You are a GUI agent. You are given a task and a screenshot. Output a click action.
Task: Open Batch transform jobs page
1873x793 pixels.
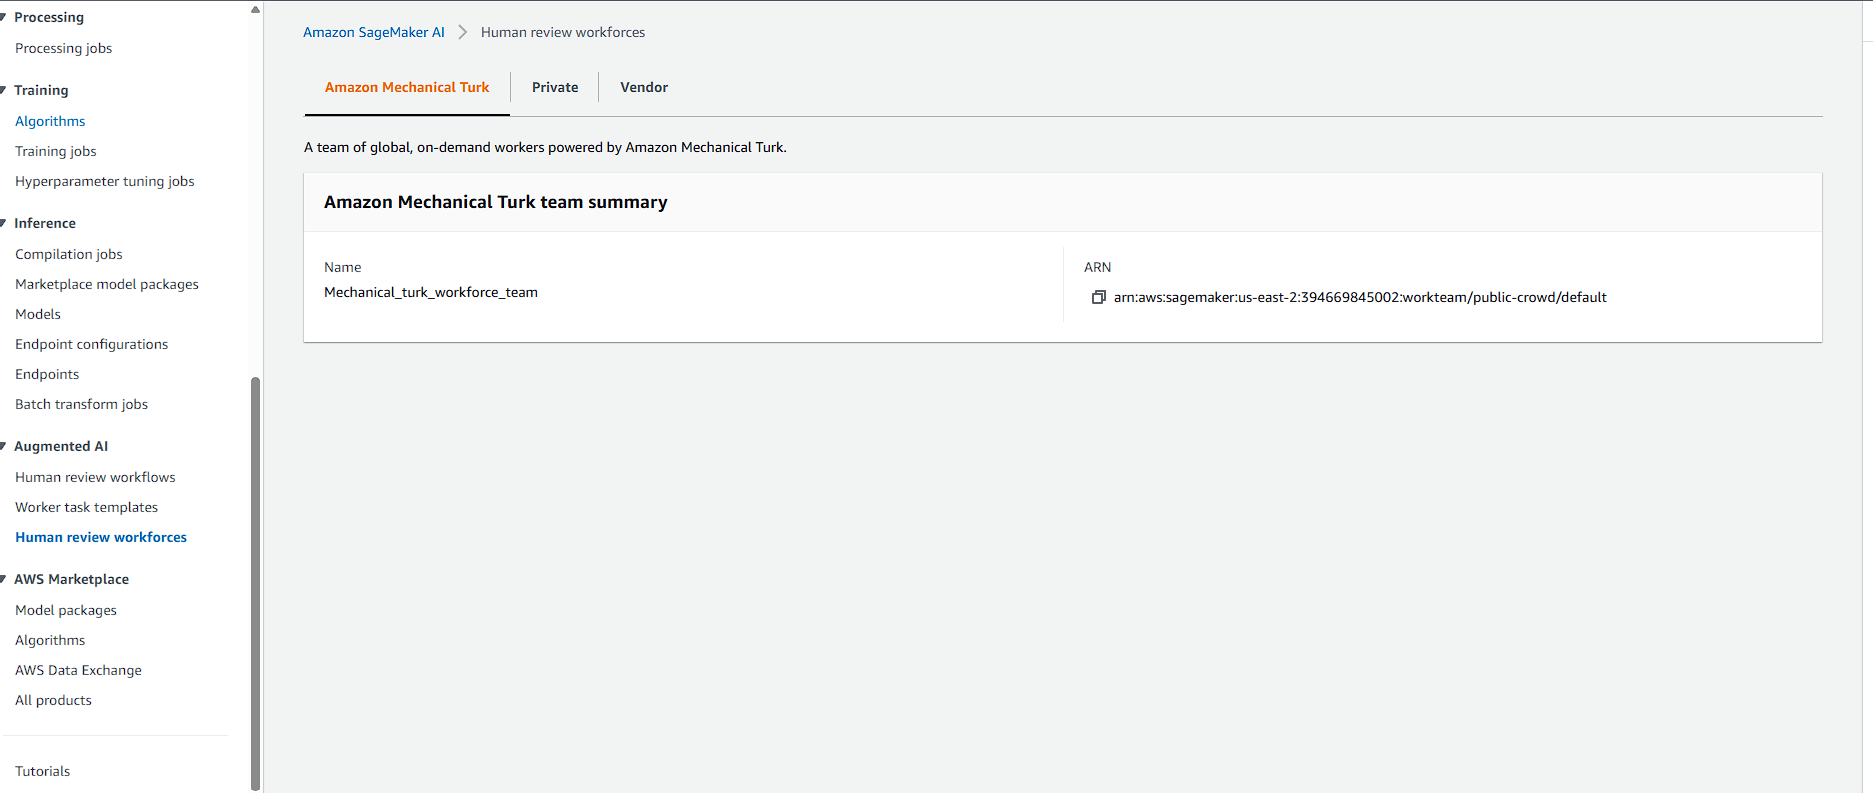click(81, 404)
